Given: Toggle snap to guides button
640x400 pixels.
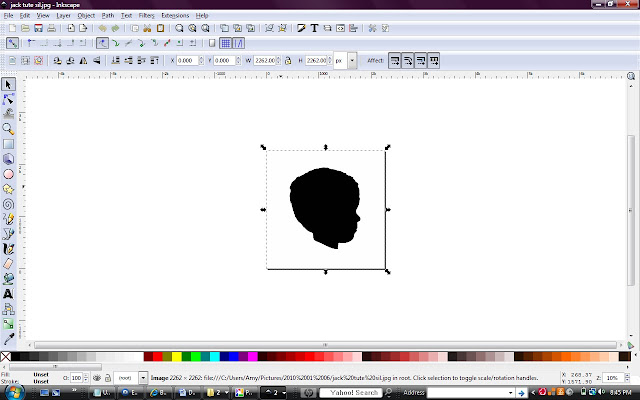Looking at the screenshot, I should (238, 43).
